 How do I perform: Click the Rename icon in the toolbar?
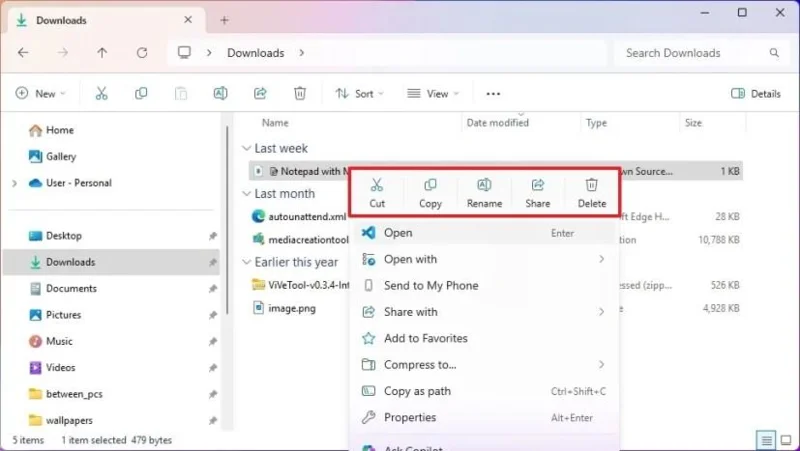click(x=220, y=93)
